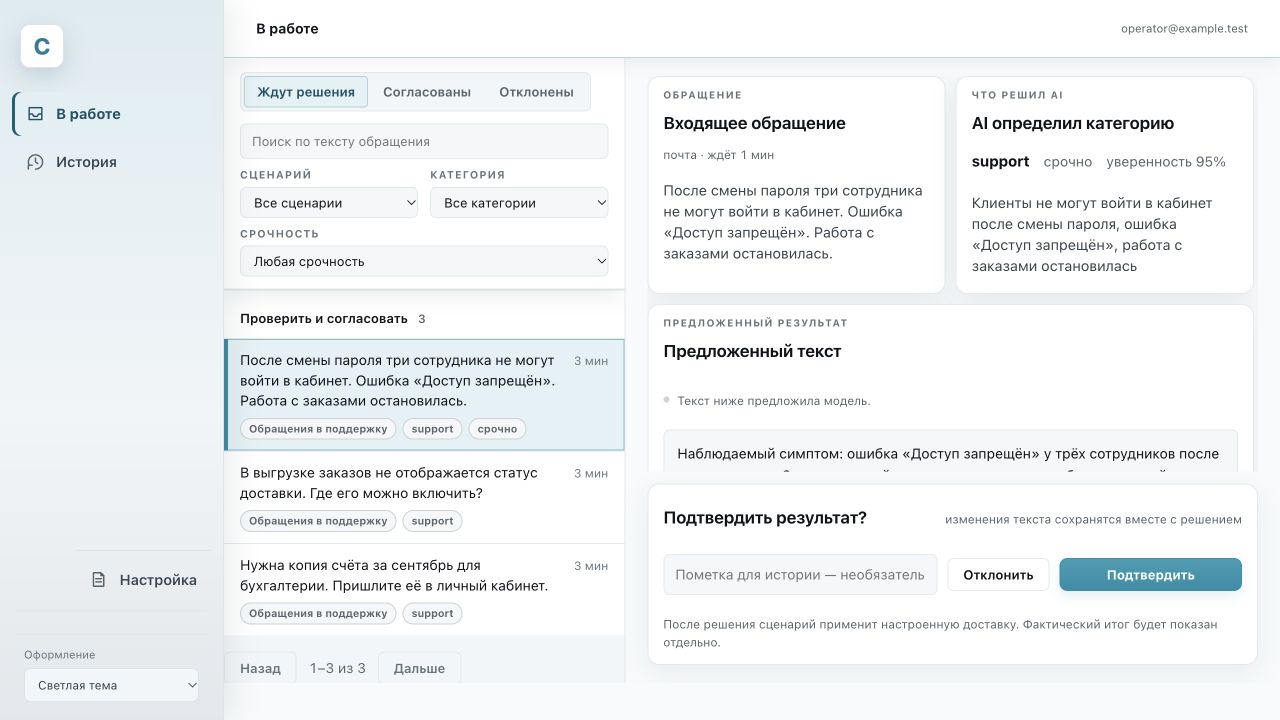Click the operator@example.test account label
The image size is (1280, 720).
[1184, 29]
